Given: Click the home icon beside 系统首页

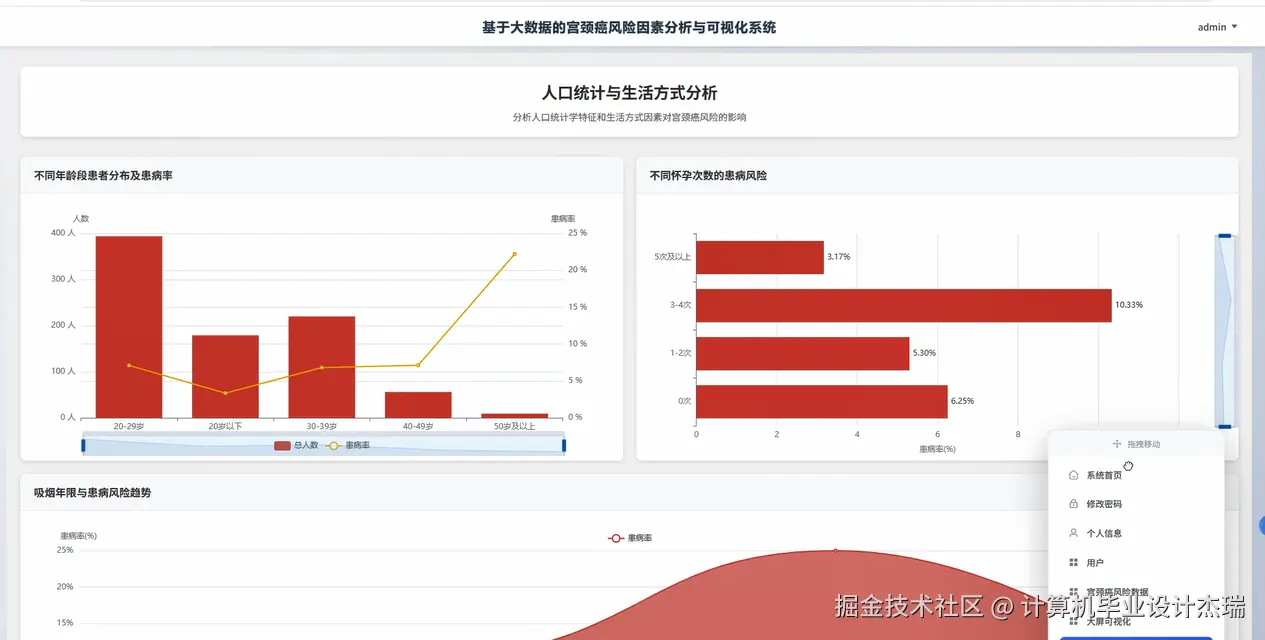Looking at the screenshot, I should (1073, 475).
